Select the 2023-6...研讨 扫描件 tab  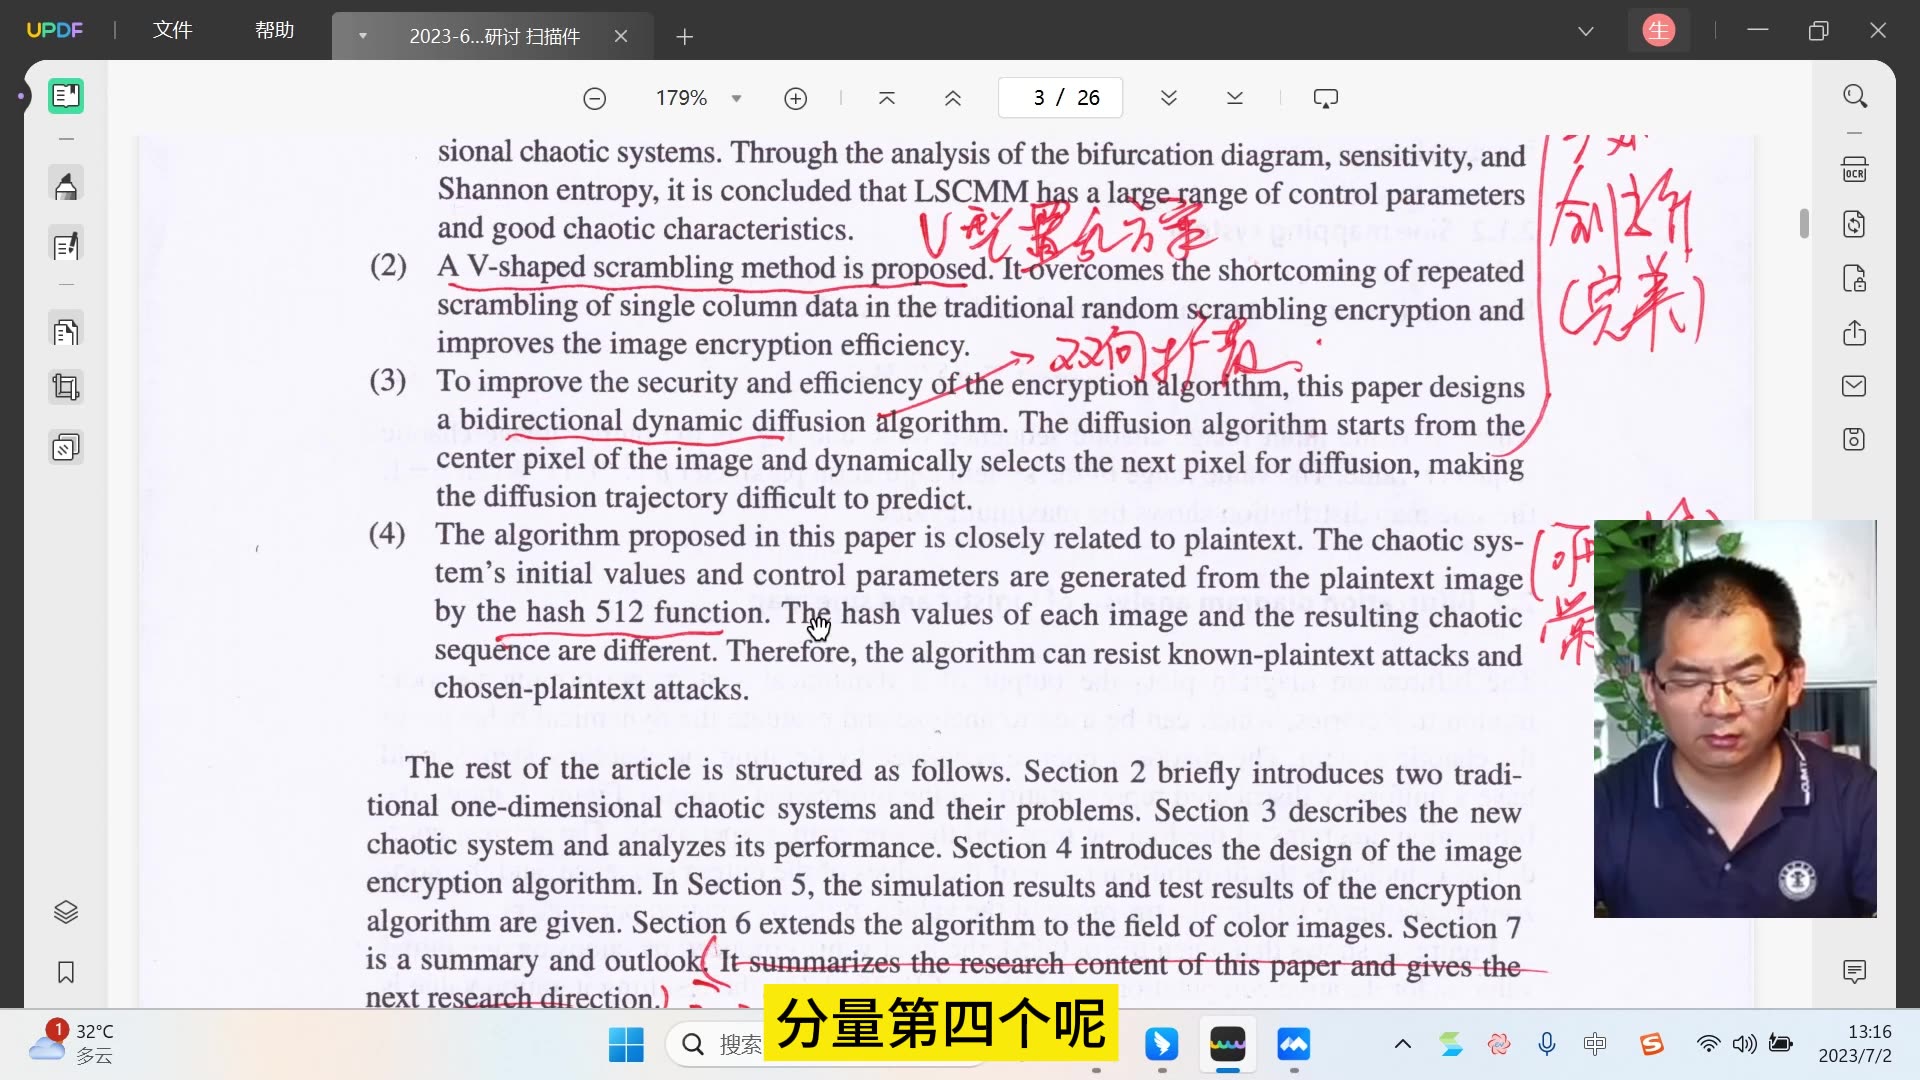(x=494, y=36)
